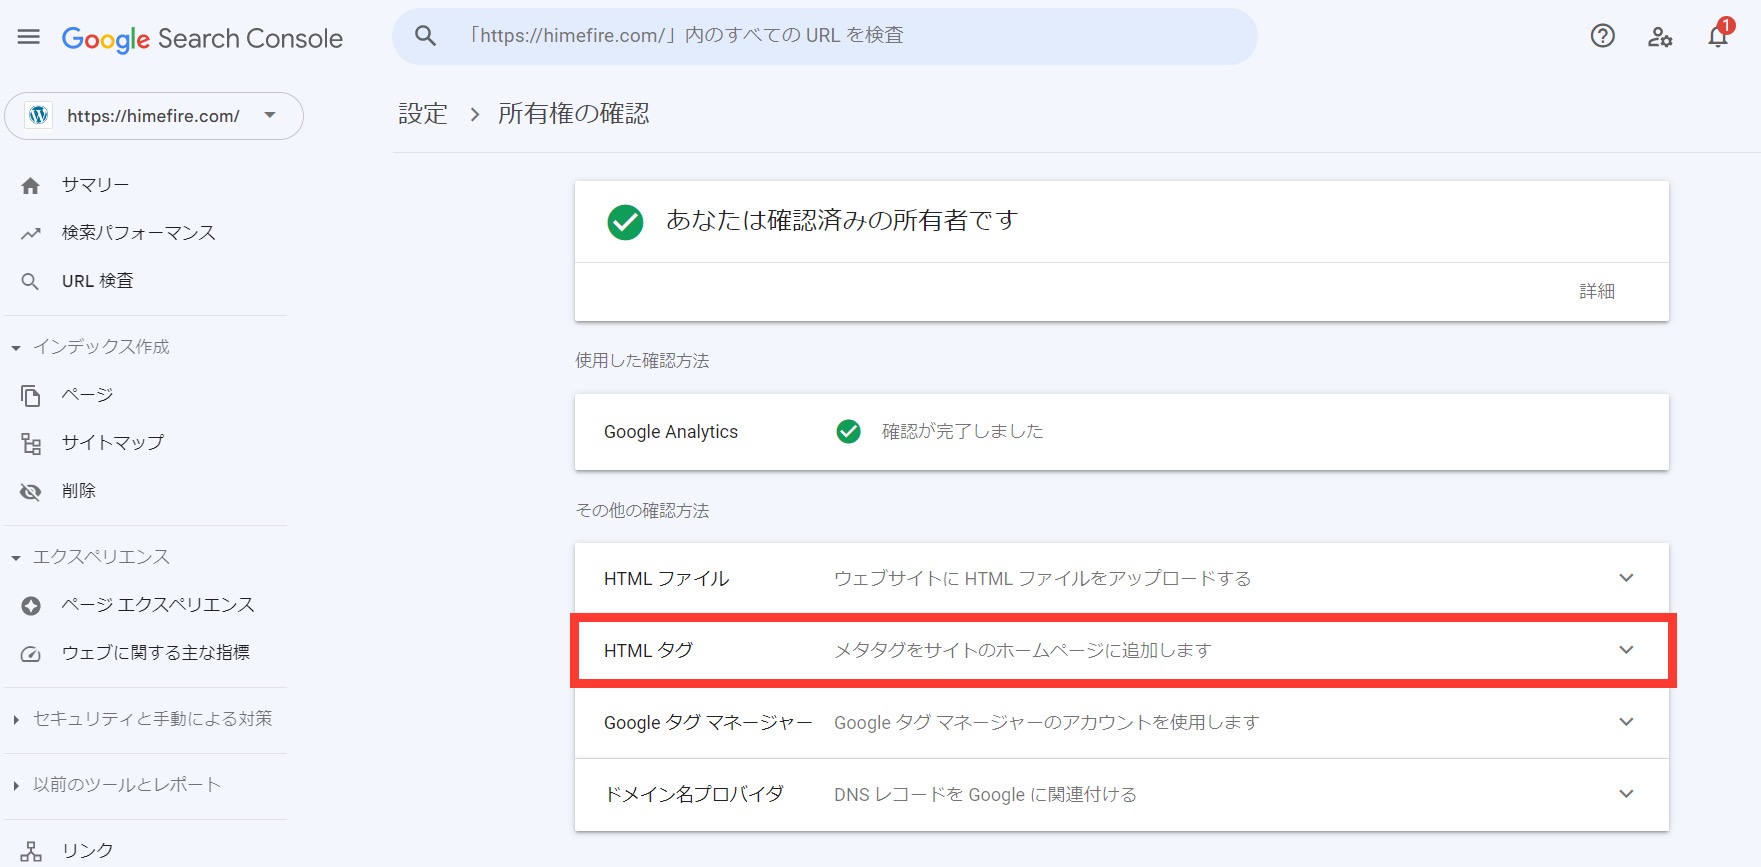Screen dimensions: 1761x867
Task: Click green check icon next to 確認が完了しました
Action: pos(848,431)
